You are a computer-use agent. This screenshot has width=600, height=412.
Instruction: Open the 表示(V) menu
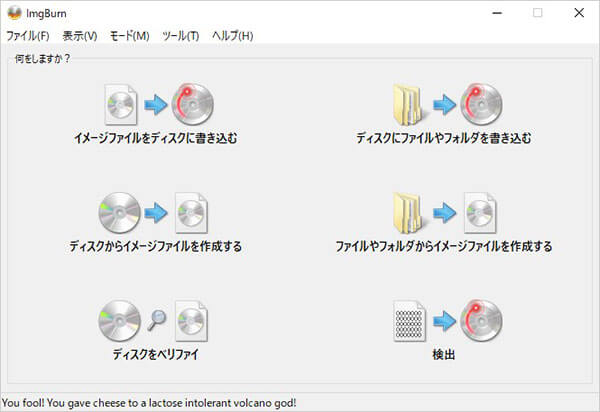pyautogui.click(x=80, y=36)
